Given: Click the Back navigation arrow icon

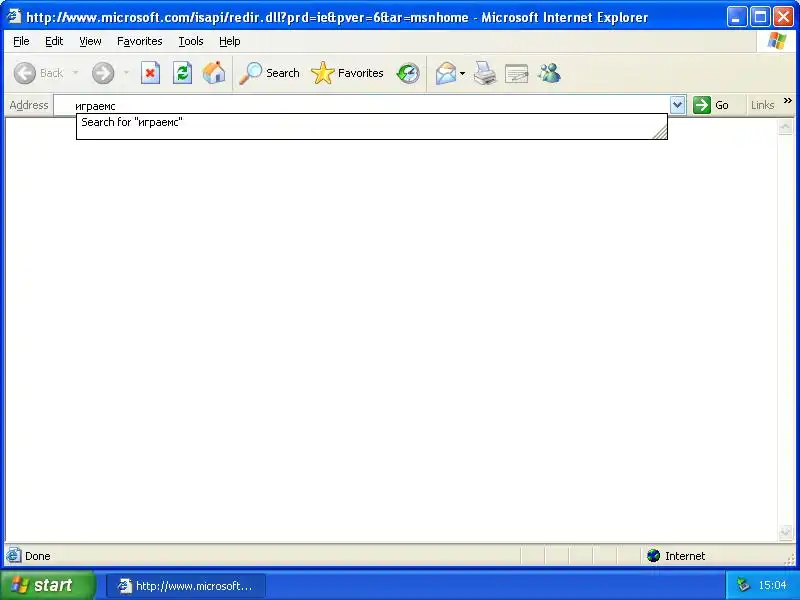Looking at the screenshot, I should 24,73.
